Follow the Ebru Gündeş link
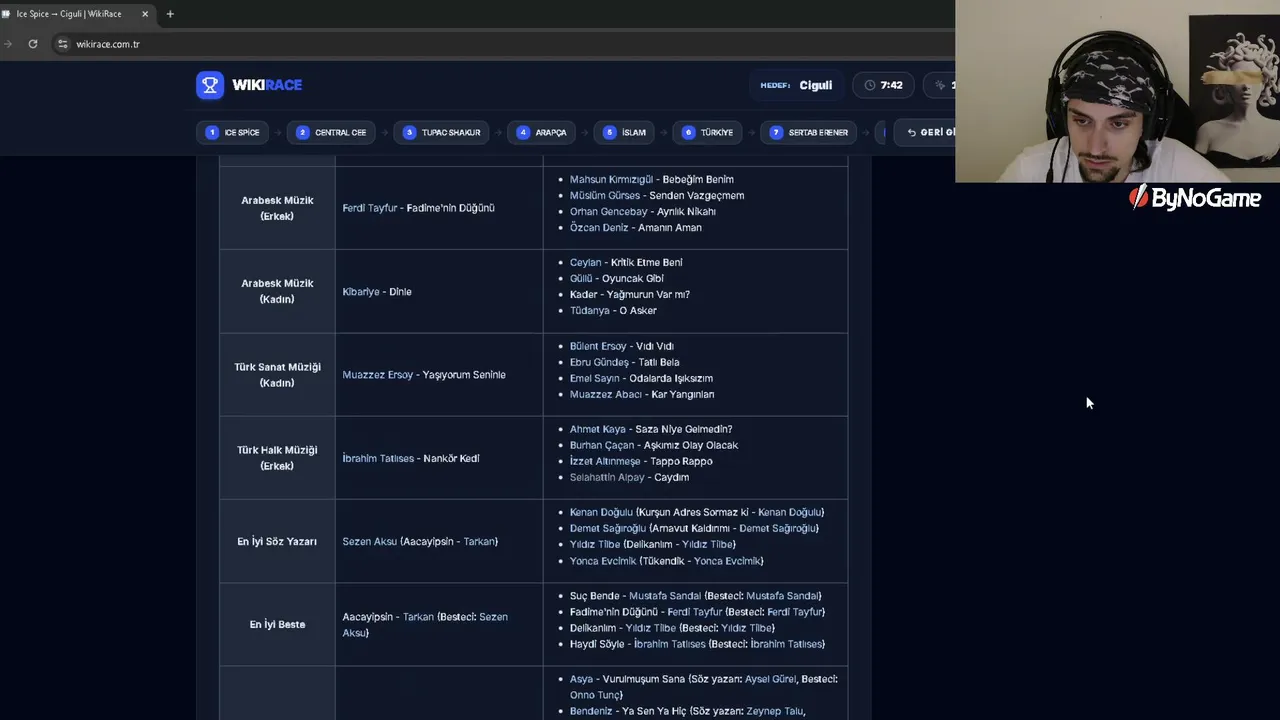The width and height of the screenshot is (1280, 720). coord(599,362)
